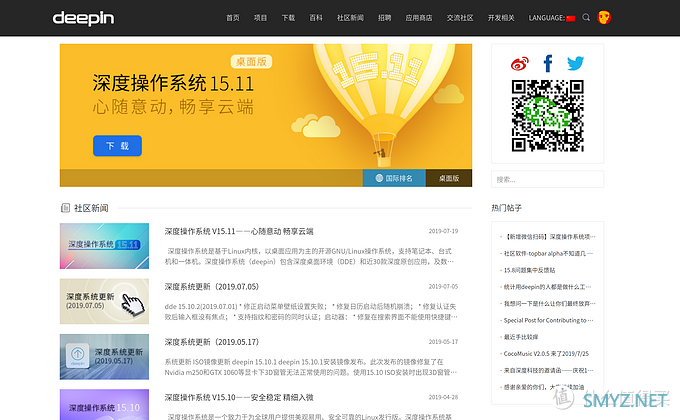
Task: Click the China flag language icon
Action: (570, 18)
